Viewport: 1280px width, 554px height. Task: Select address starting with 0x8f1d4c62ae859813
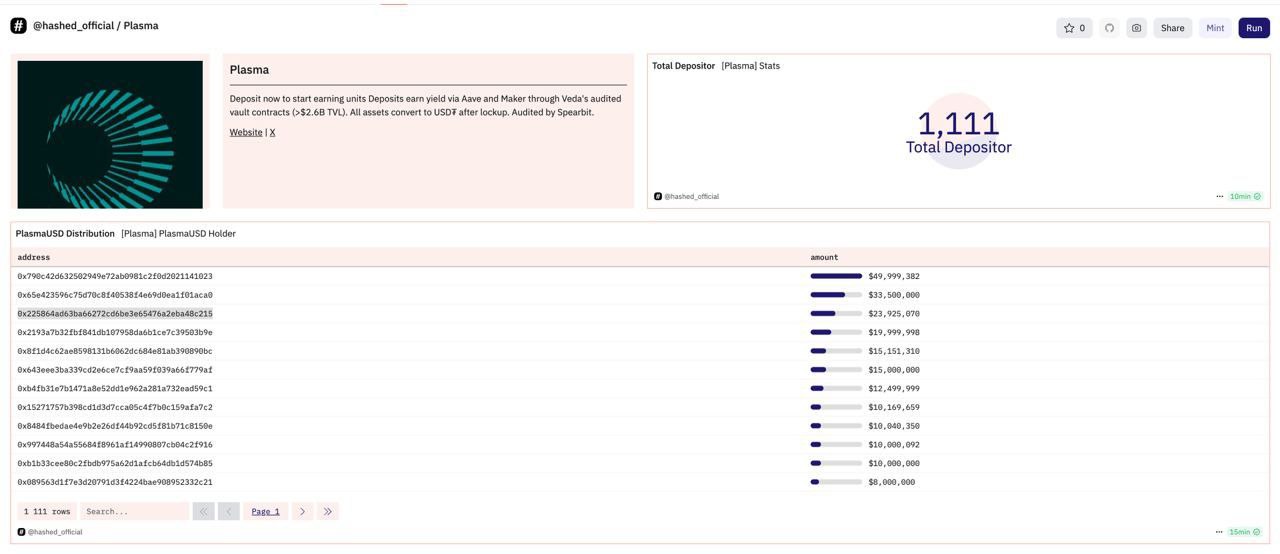pyautogui.click(x=115, y=351)
